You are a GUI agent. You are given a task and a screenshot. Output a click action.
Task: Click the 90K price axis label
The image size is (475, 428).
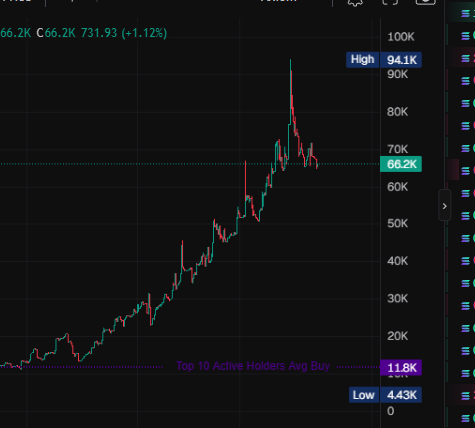pos(397,75)
